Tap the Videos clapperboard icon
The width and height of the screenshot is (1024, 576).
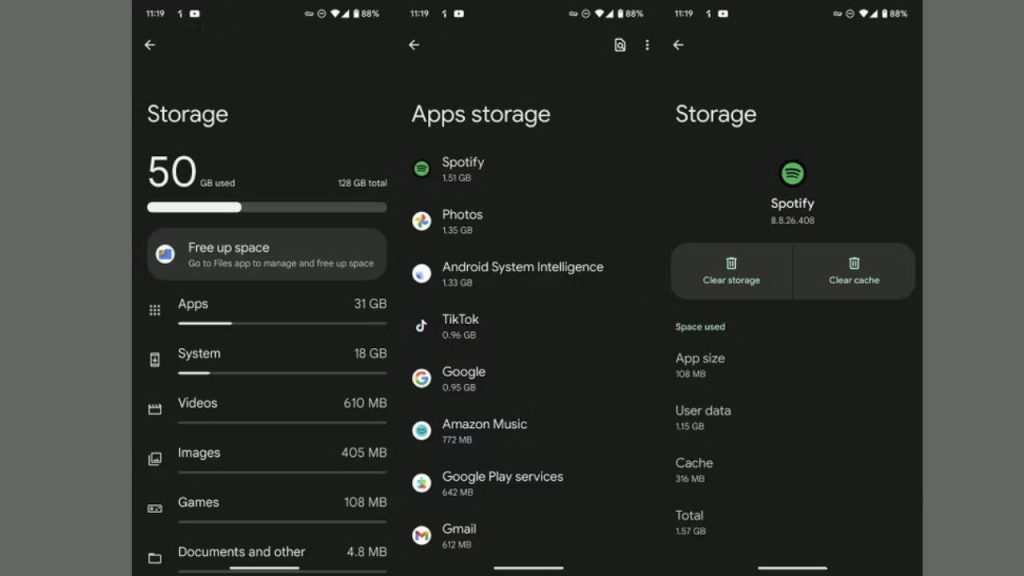pyautogui.click(x=155, y=409)
